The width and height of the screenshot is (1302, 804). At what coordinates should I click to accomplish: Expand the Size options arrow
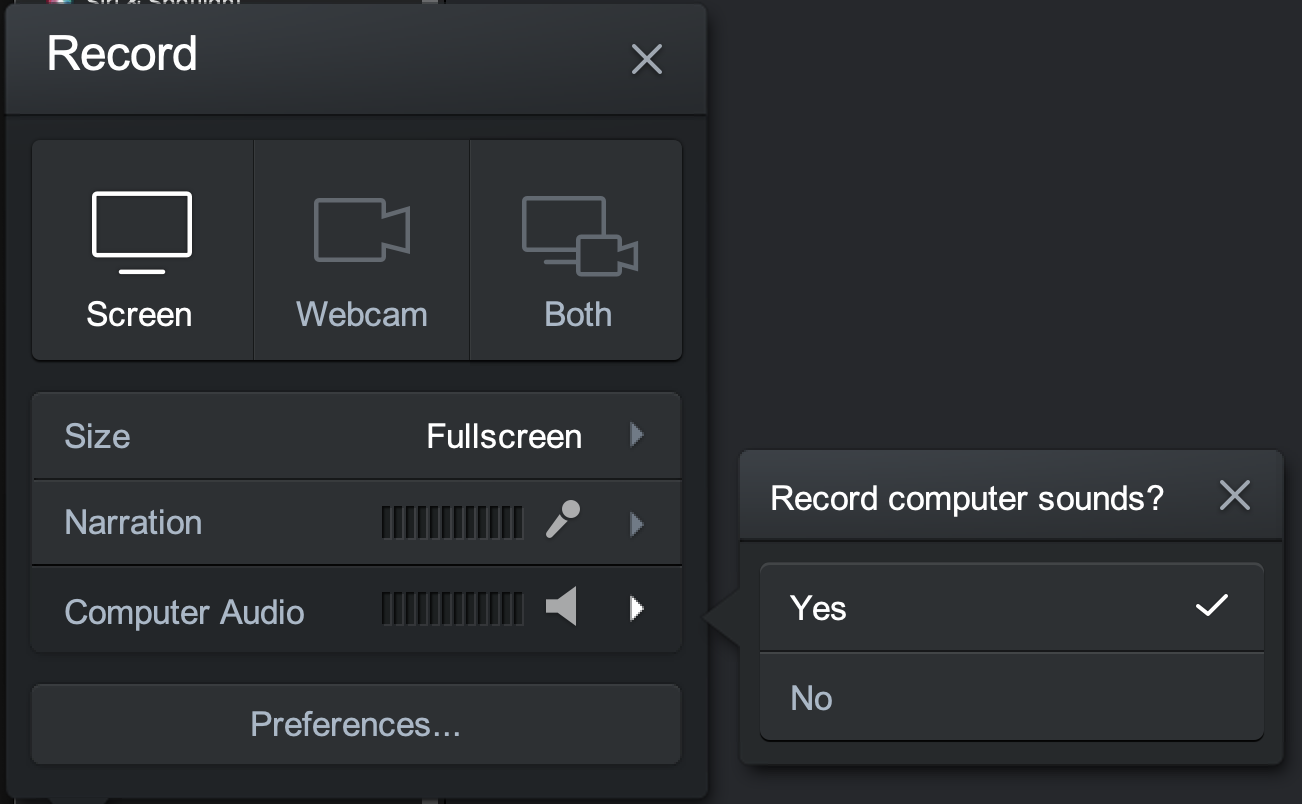[x=637, y=435]
